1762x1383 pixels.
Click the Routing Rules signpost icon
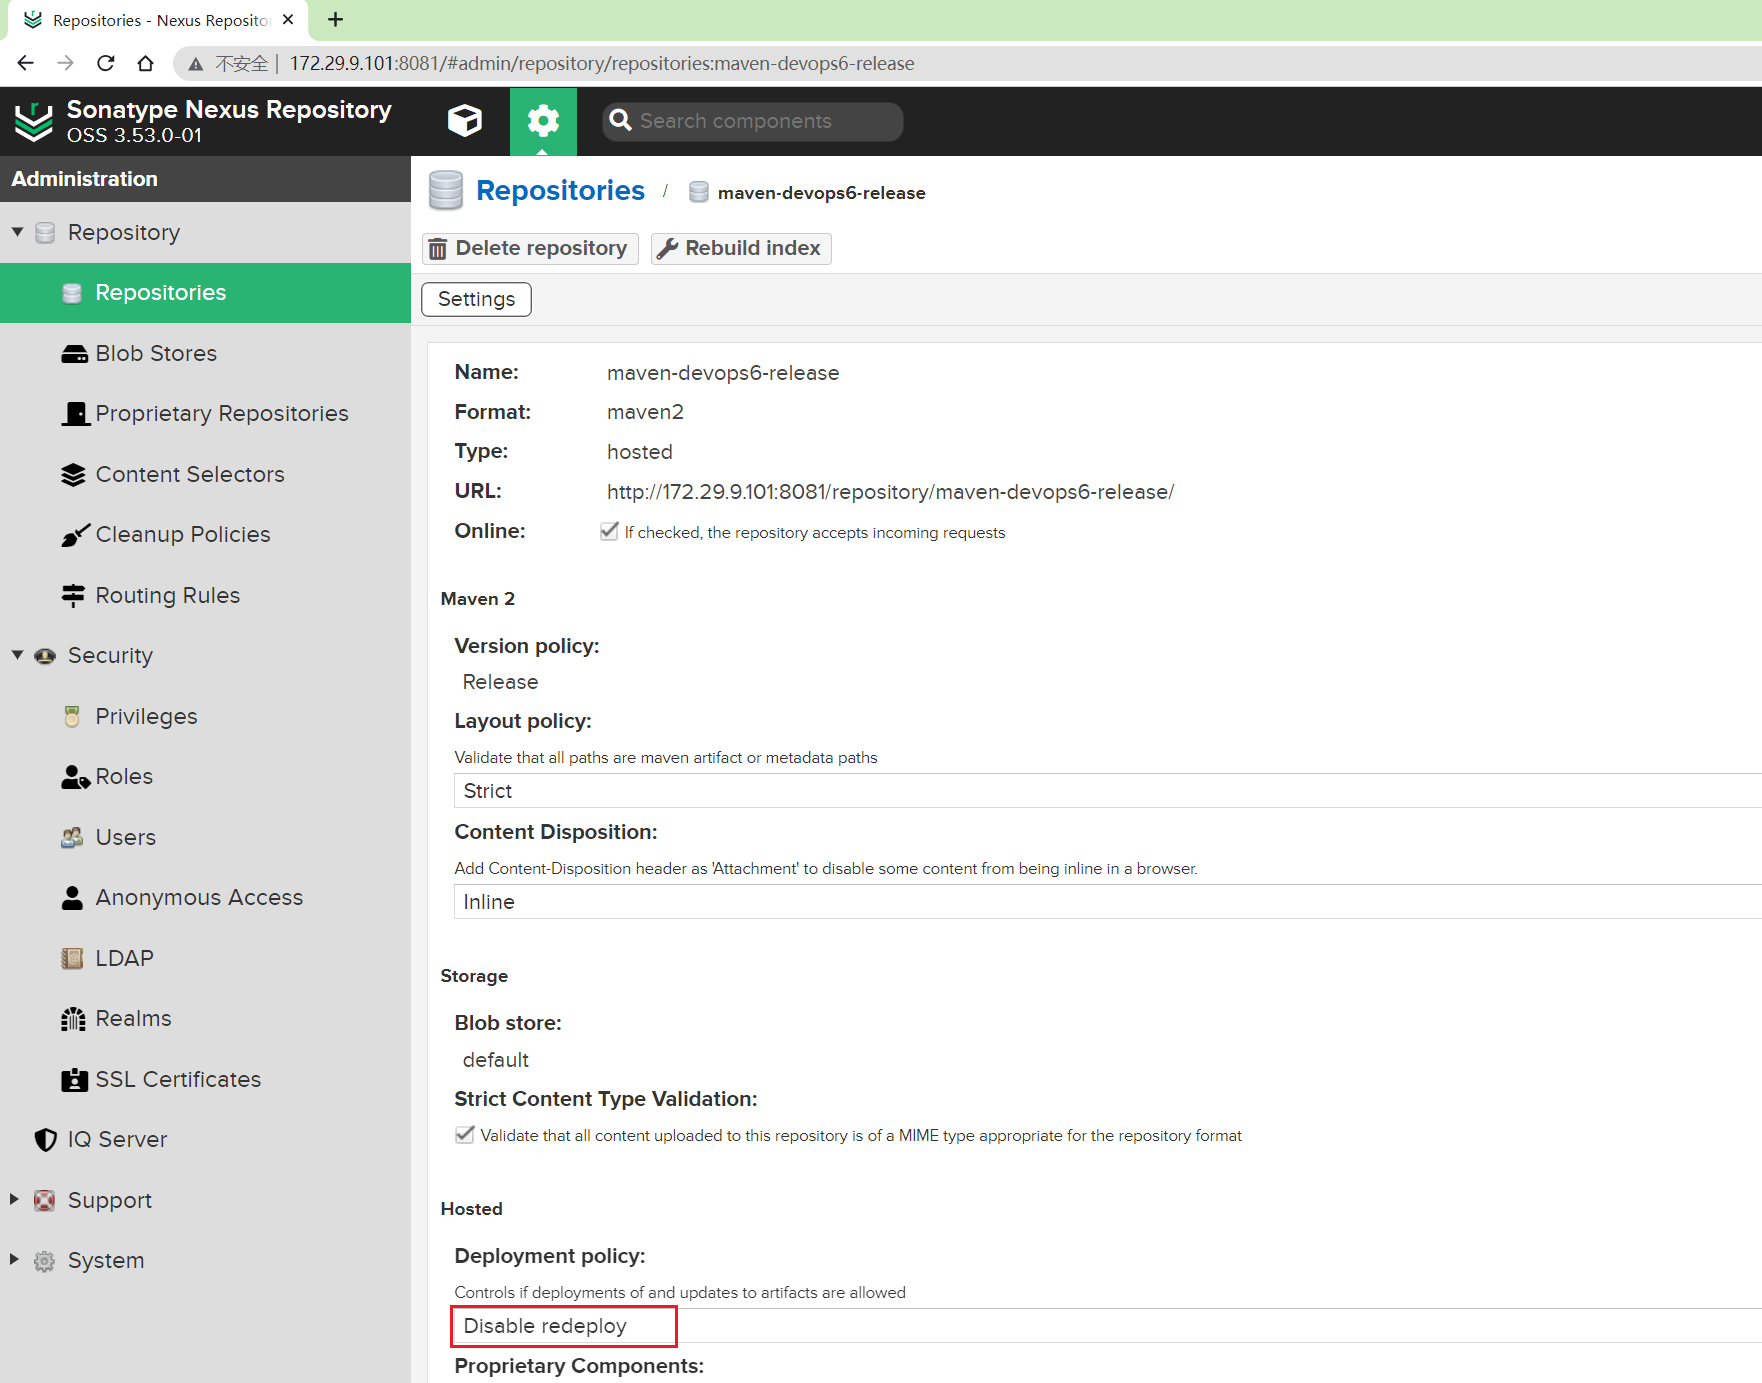click(73, 596)
